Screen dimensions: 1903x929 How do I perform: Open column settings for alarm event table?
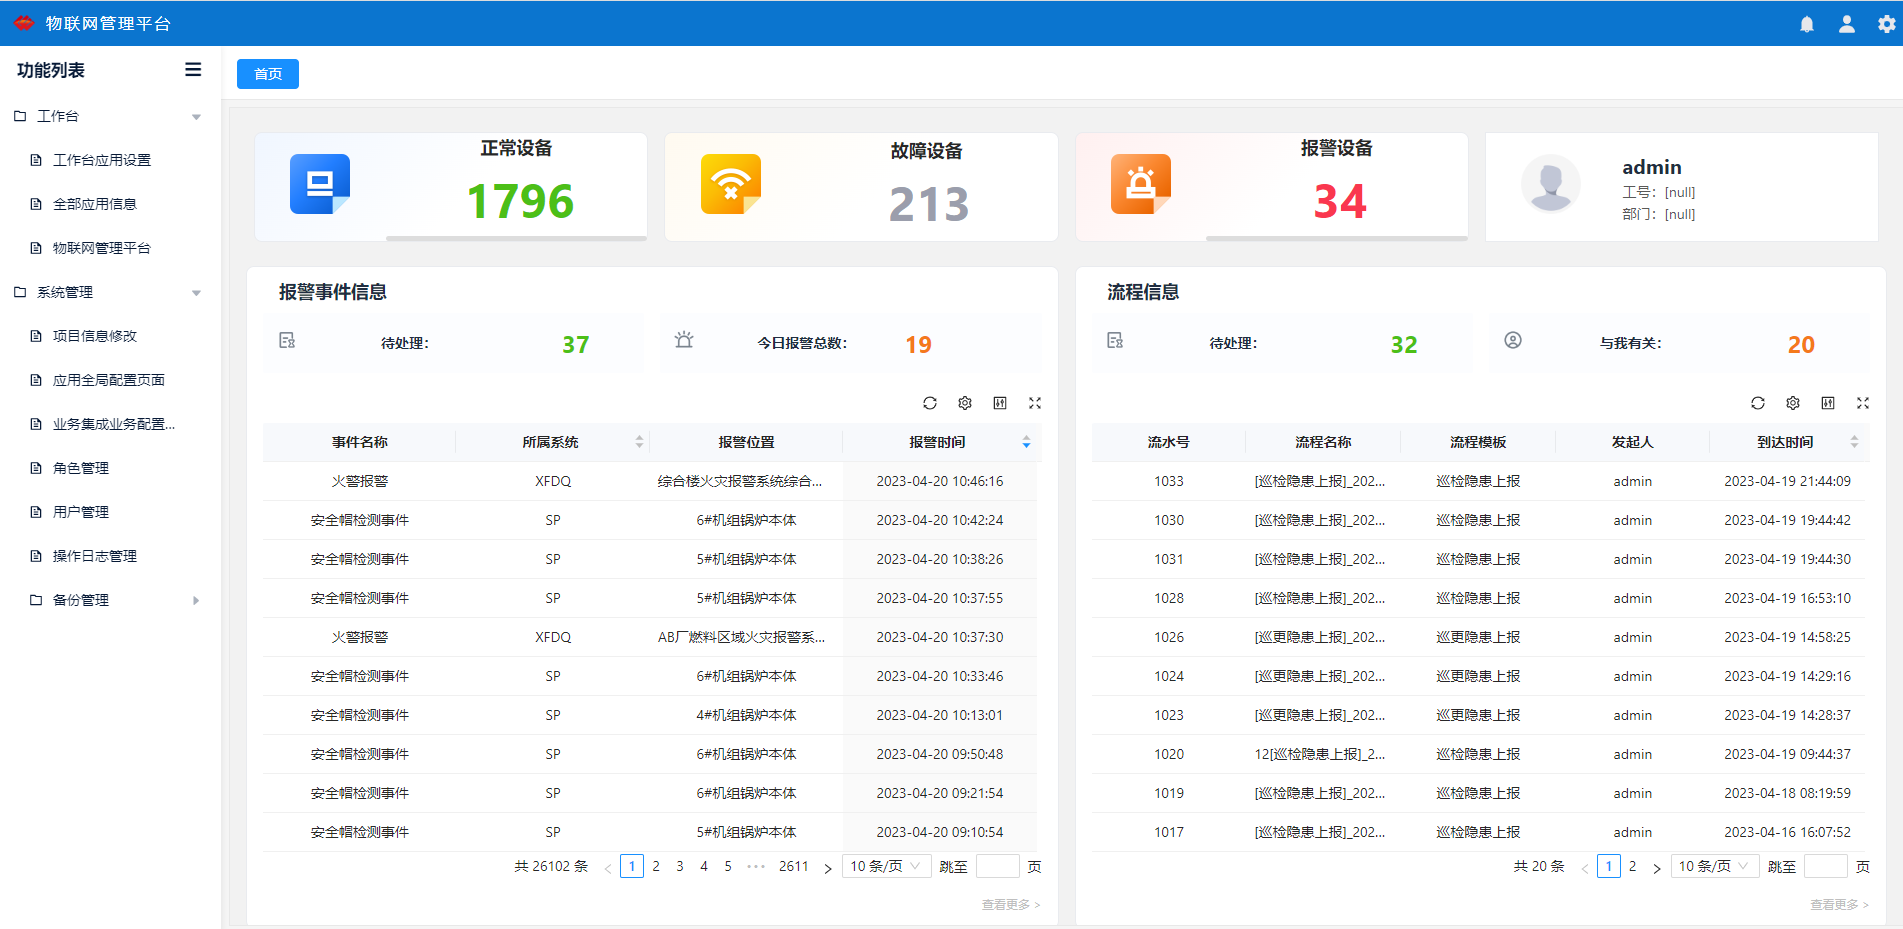pyautogui.click(x=965, y=403)
